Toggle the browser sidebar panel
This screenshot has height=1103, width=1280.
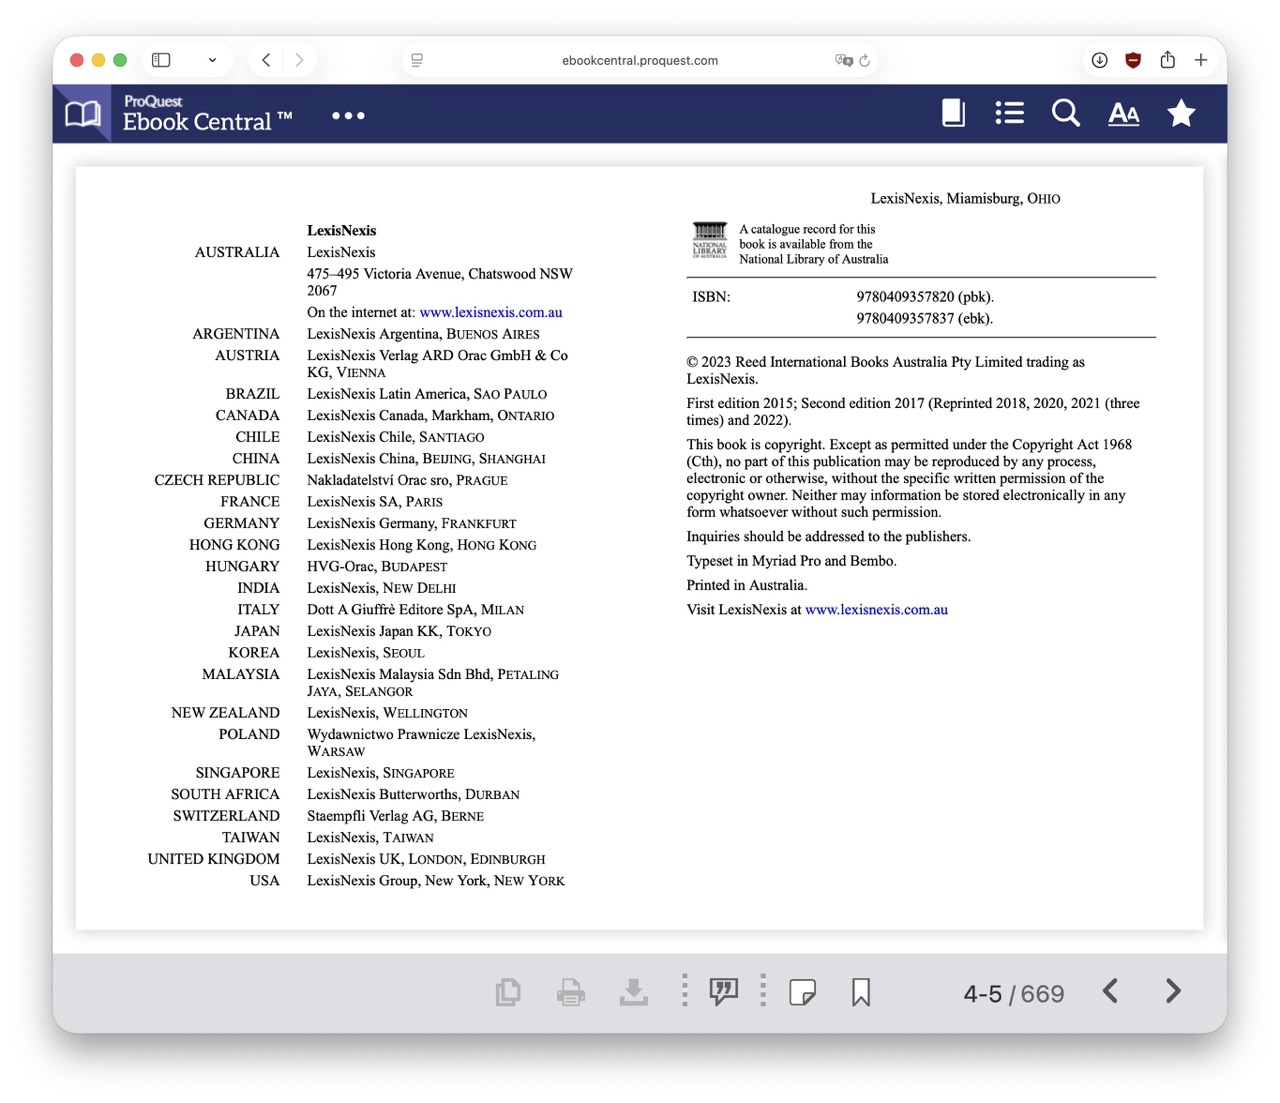161,60
